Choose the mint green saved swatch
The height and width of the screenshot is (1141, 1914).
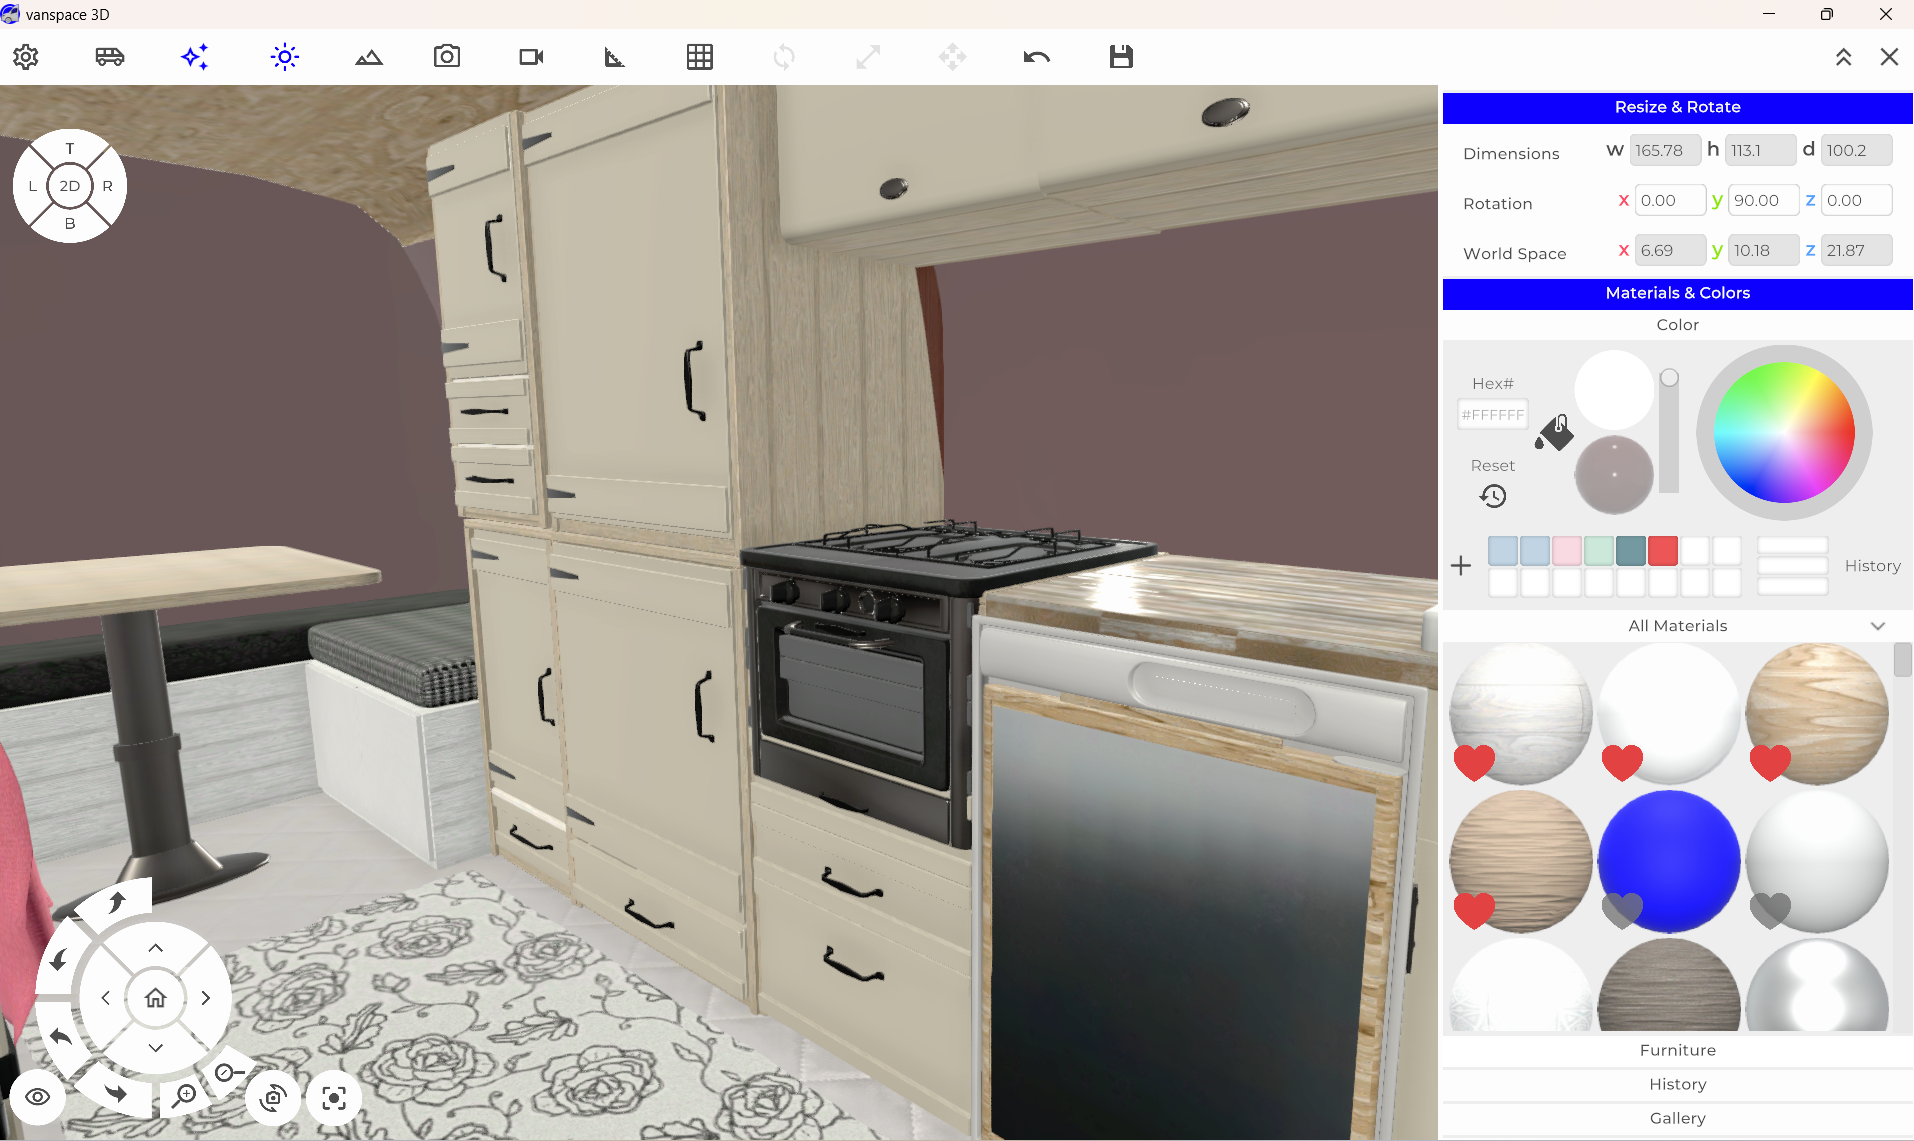click(x=1599, y=551)
